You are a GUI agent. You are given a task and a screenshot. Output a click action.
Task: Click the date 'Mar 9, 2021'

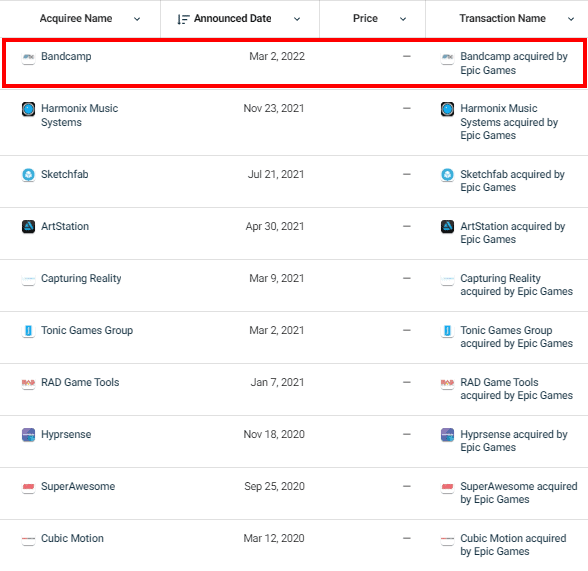point(277,278)
